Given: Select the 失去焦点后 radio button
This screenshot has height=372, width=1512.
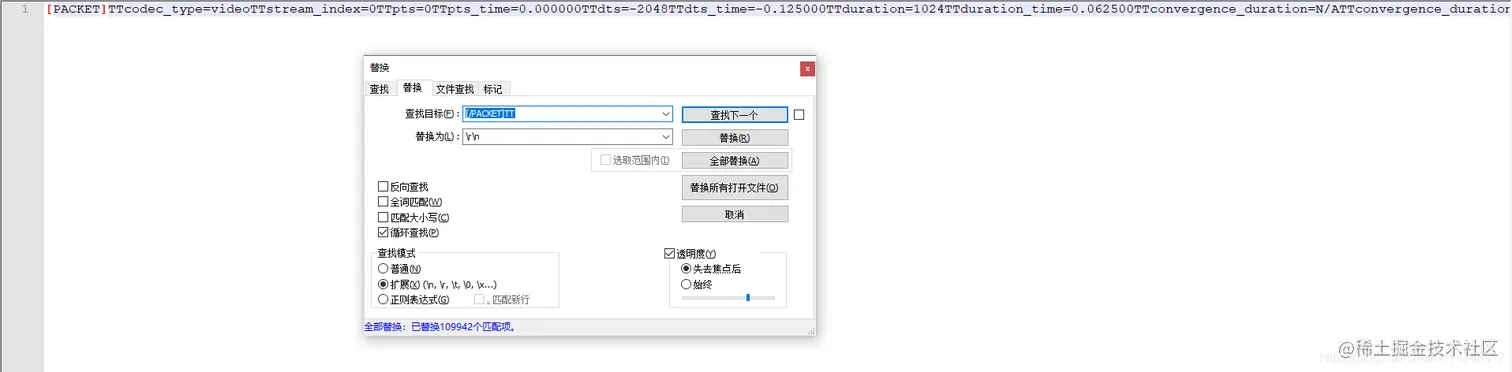Looking at the screenshot, I should tap(686, 269).
